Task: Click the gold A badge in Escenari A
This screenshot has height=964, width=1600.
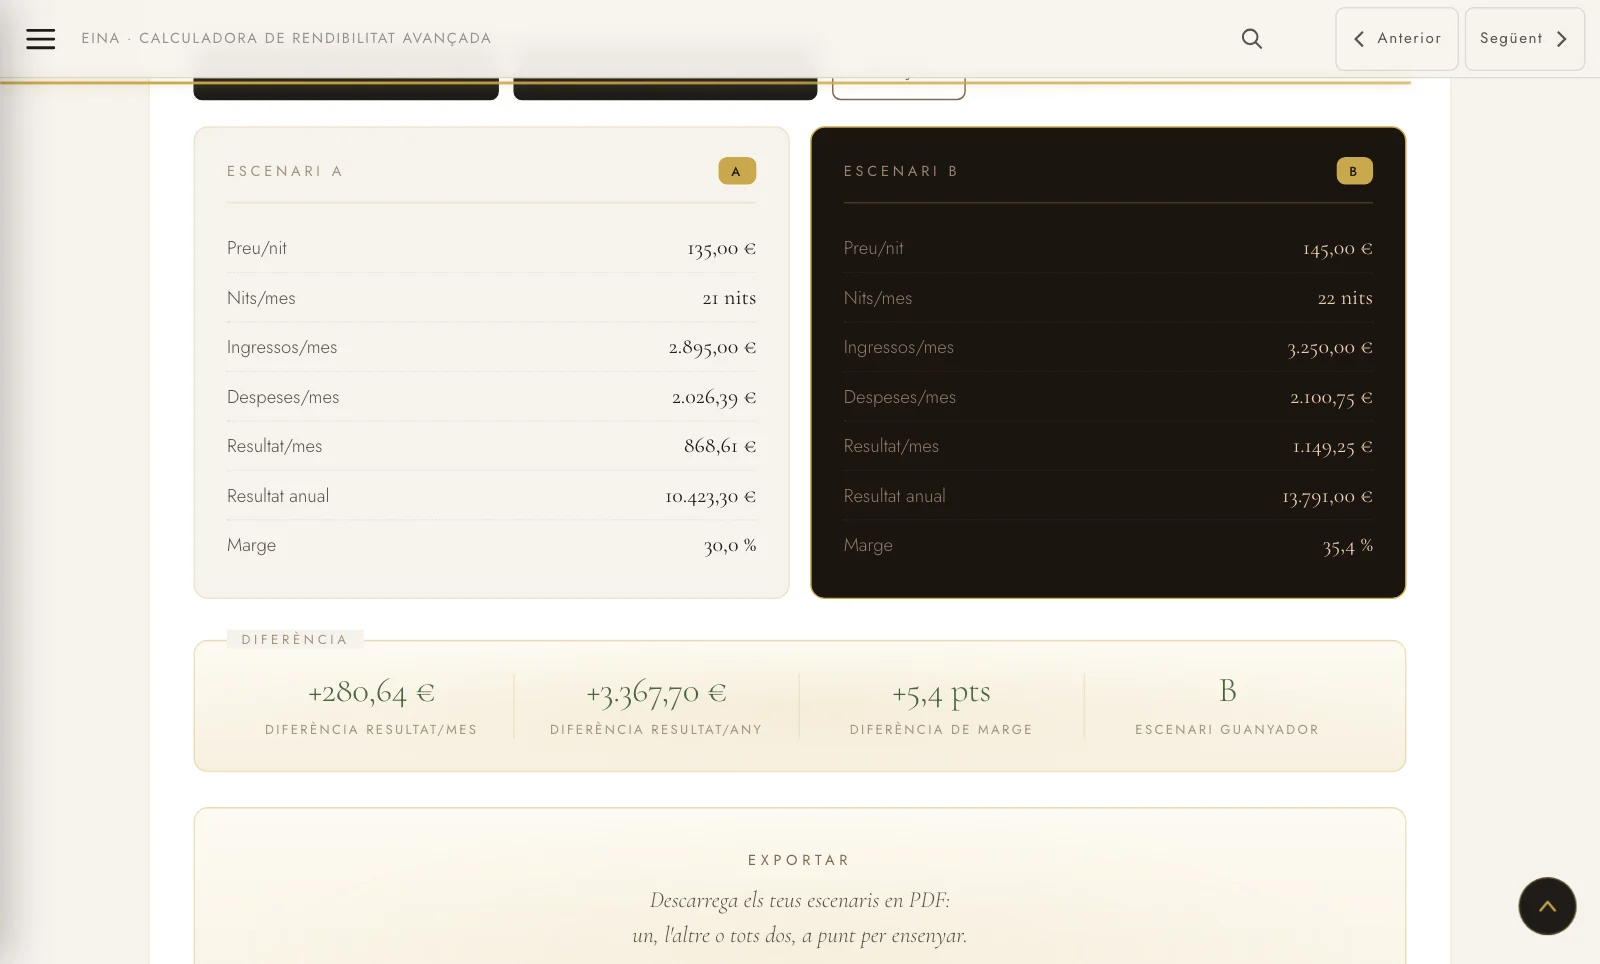Action: (737, 171)
